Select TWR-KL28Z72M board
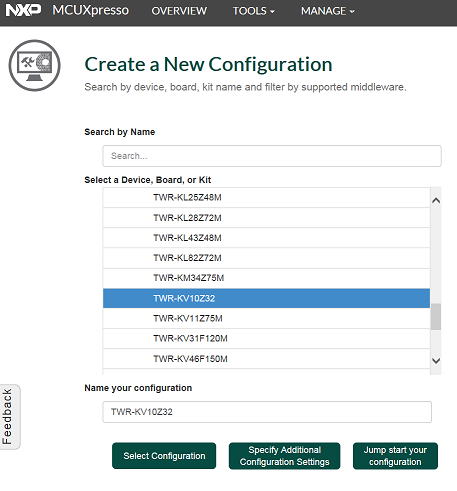 pos(266,218)
